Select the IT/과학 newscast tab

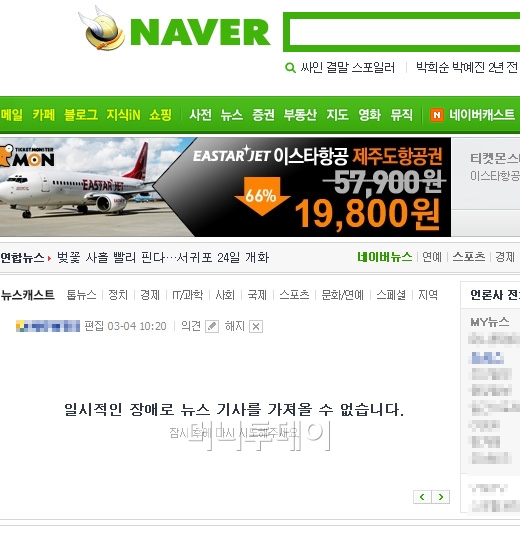[x=187, y=295]
